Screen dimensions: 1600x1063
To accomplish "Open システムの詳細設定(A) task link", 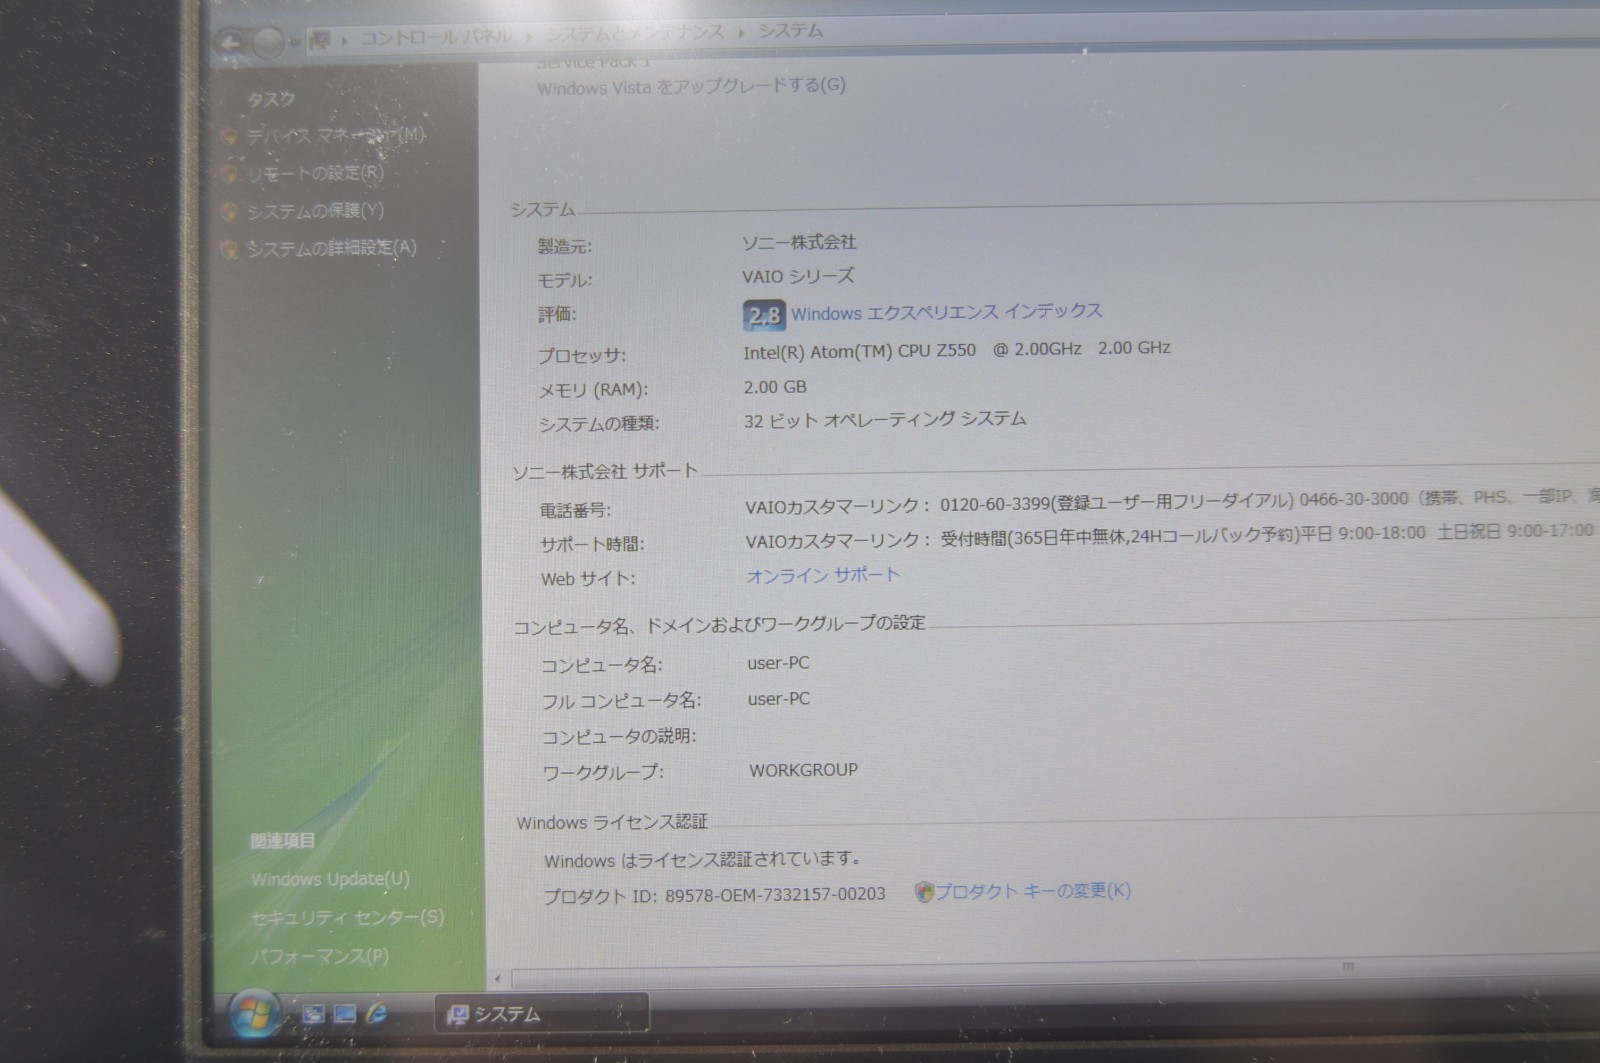I will [332, 248].
